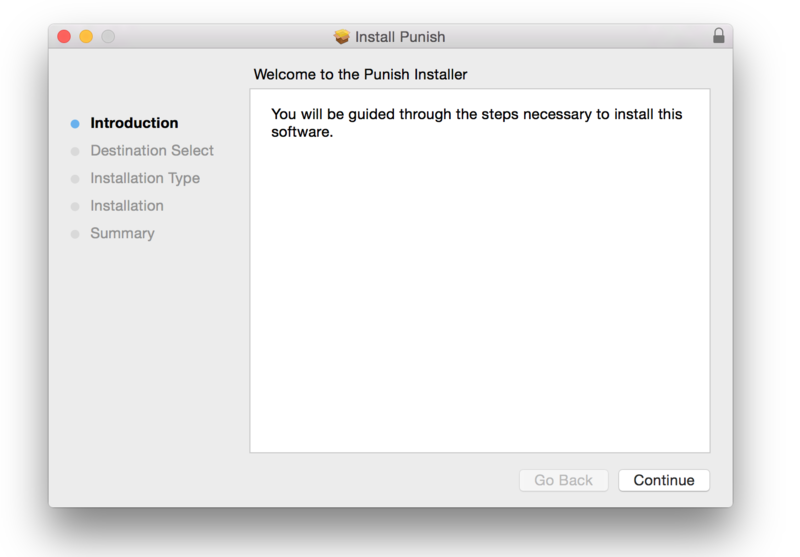Click the Install Punish title text

pos(401,37)
